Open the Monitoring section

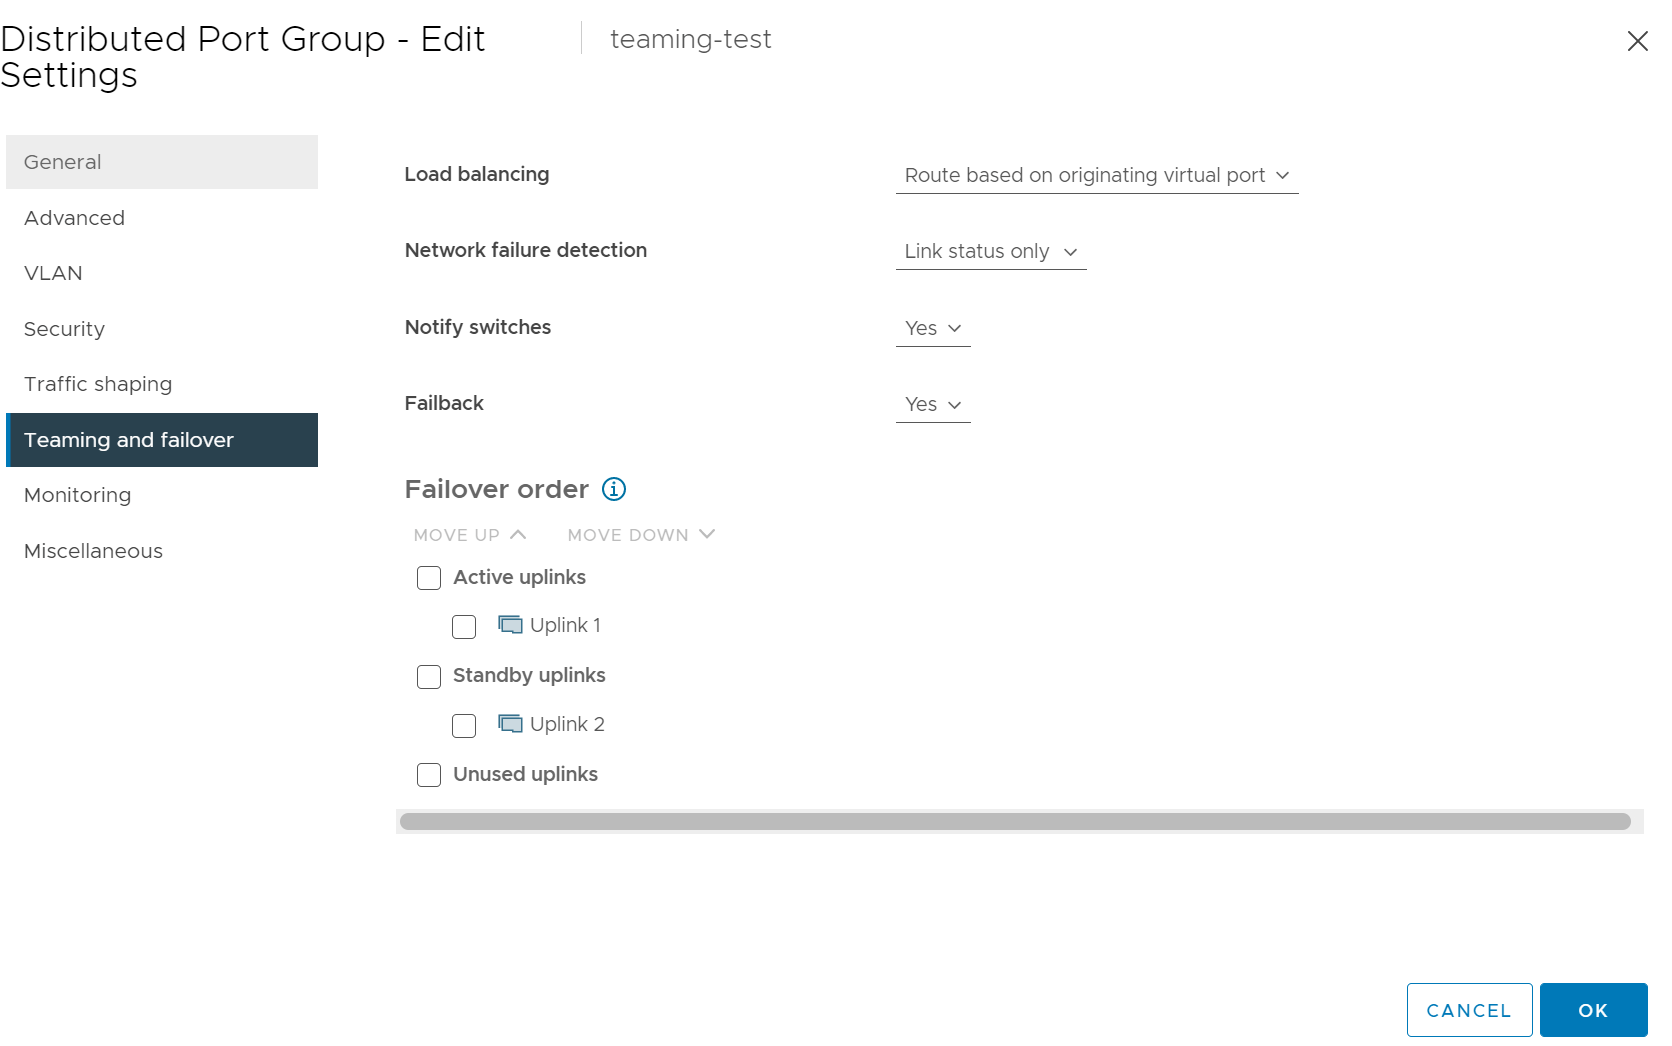click(162, 495)
